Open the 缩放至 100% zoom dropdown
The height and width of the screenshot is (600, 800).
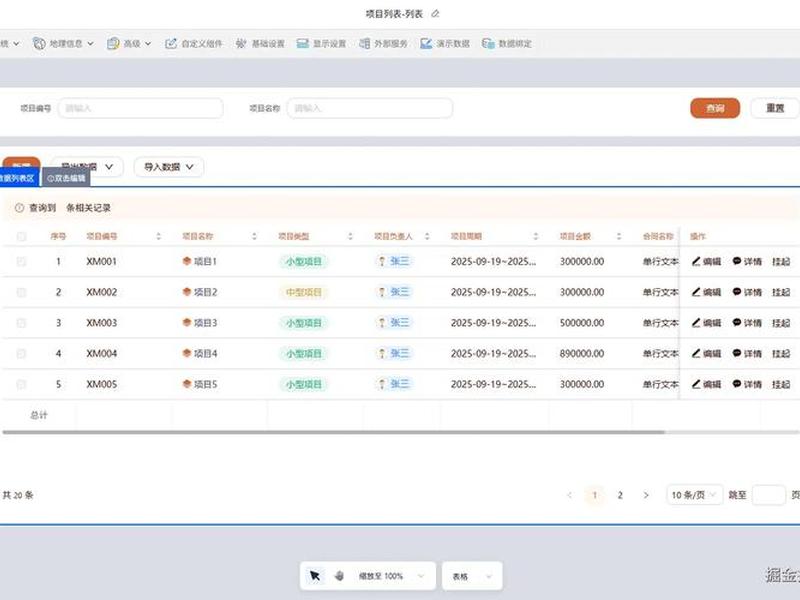click(391, 576)
